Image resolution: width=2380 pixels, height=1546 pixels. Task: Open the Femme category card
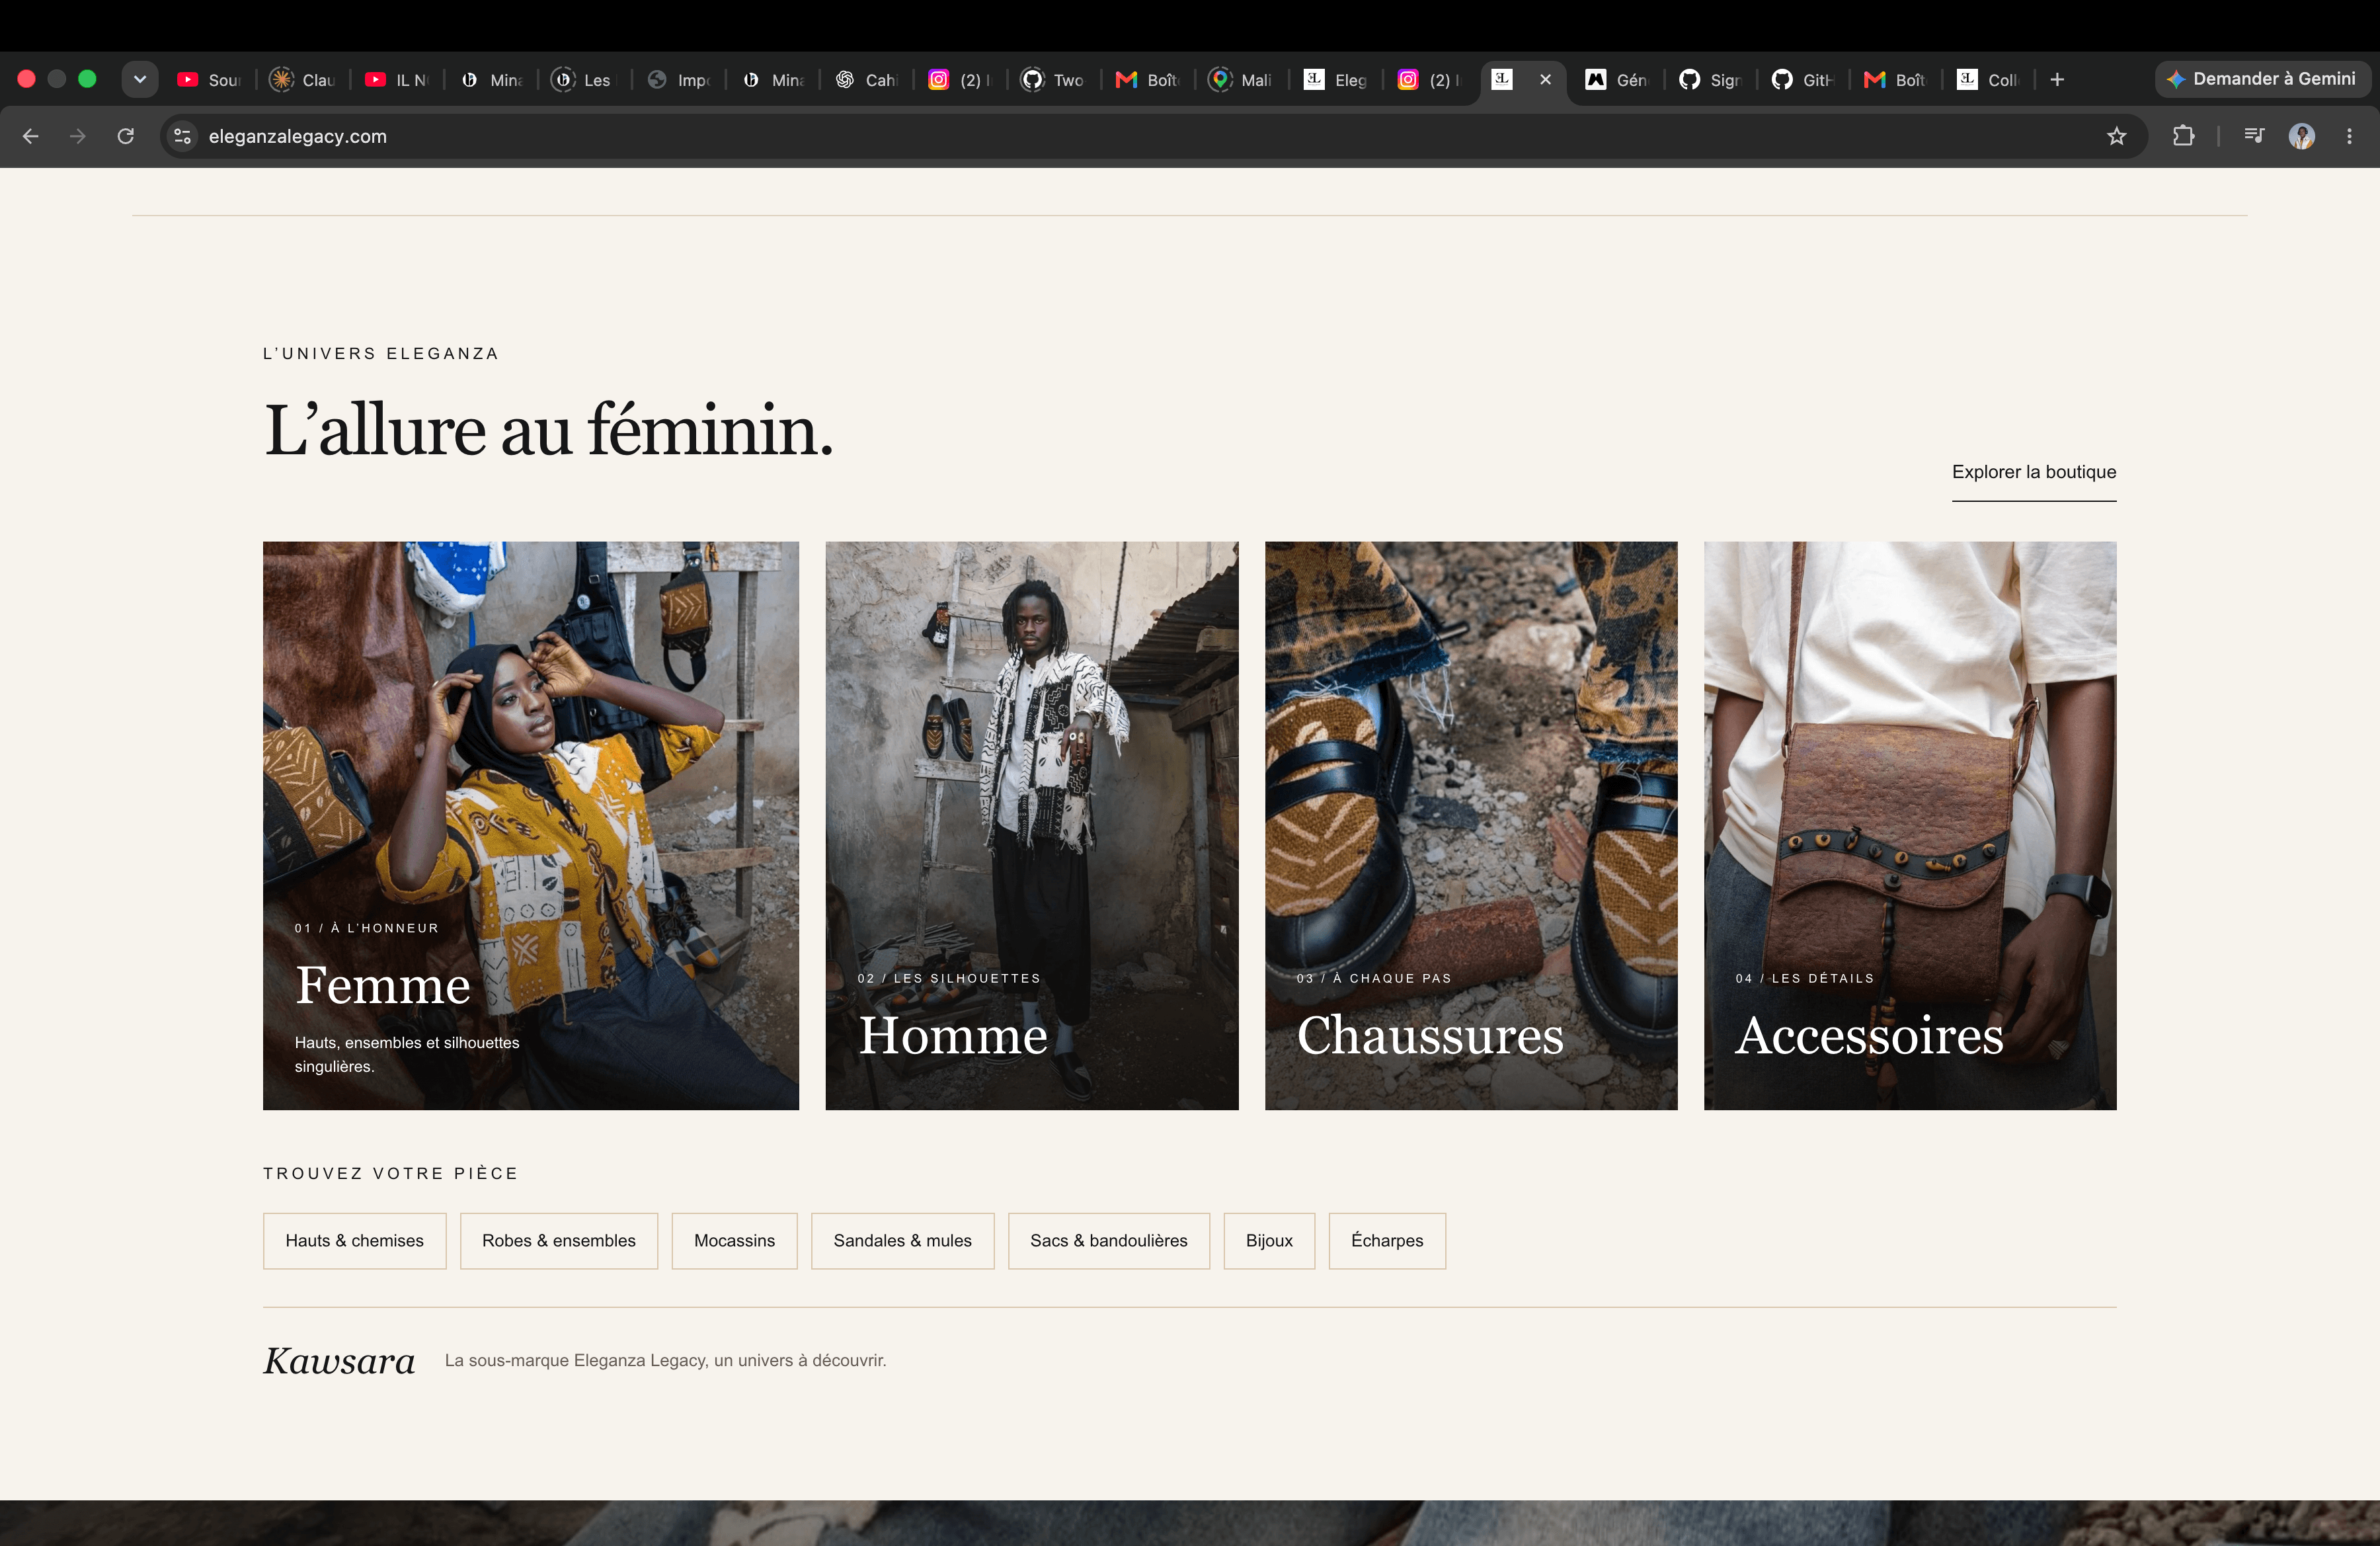point(531,826)
